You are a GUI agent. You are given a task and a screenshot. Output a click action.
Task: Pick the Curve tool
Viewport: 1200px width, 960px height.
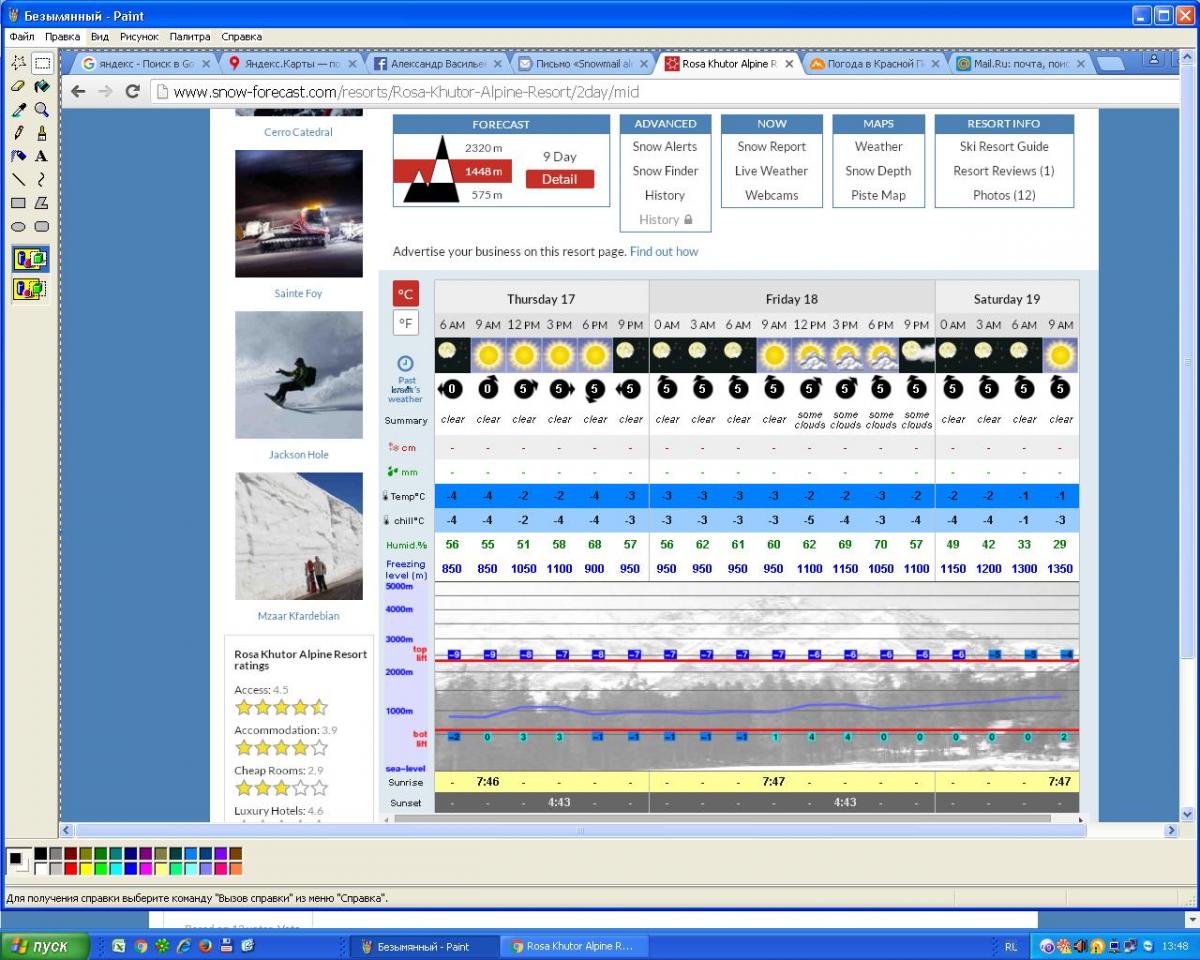(x=42, y=180)
